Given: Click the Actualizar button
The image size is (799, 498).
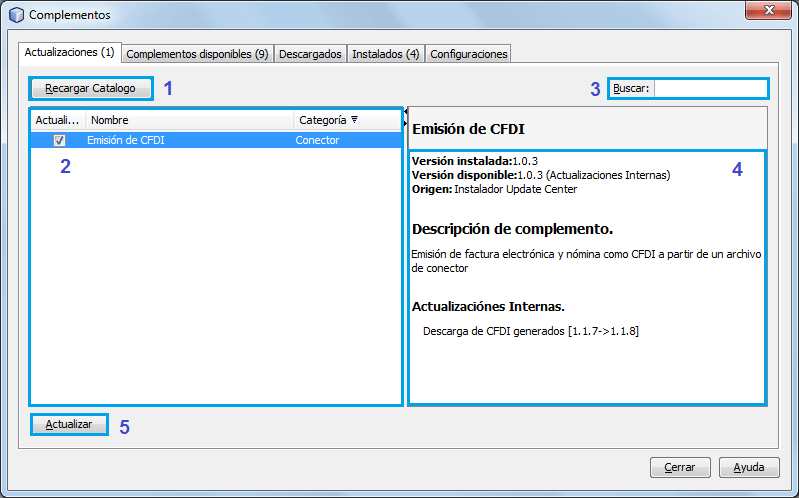Looking at the screenshot, I should (69, 424).
